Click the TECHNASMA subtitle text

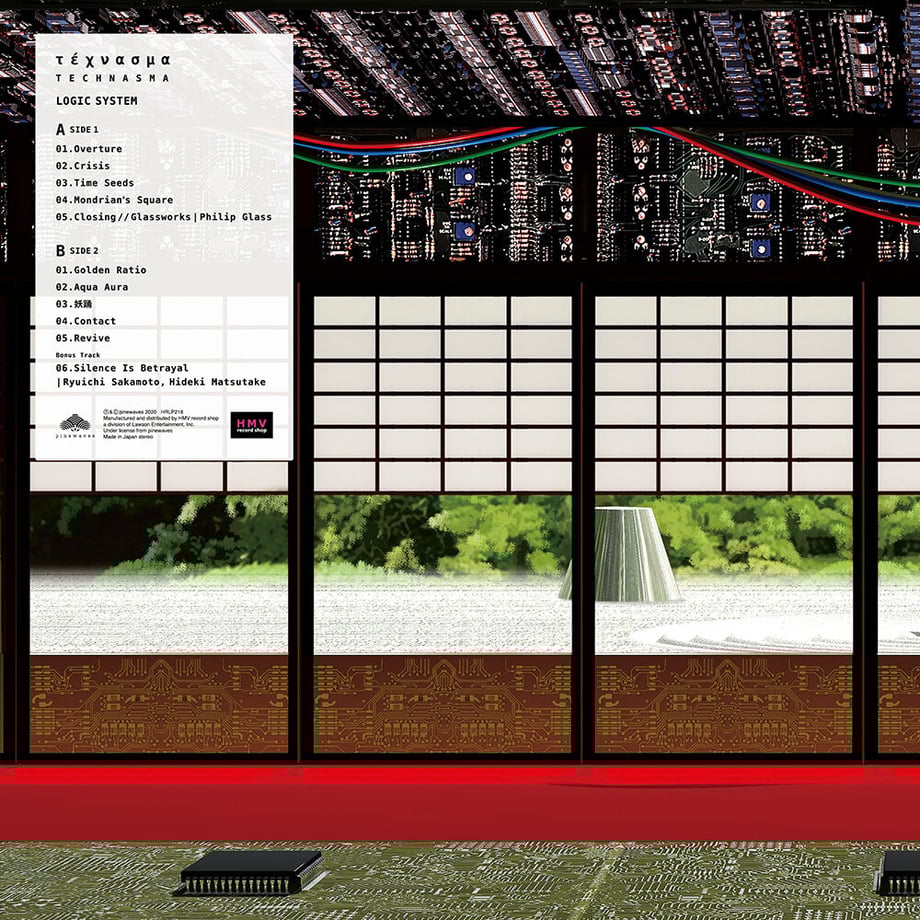point(113,78)
